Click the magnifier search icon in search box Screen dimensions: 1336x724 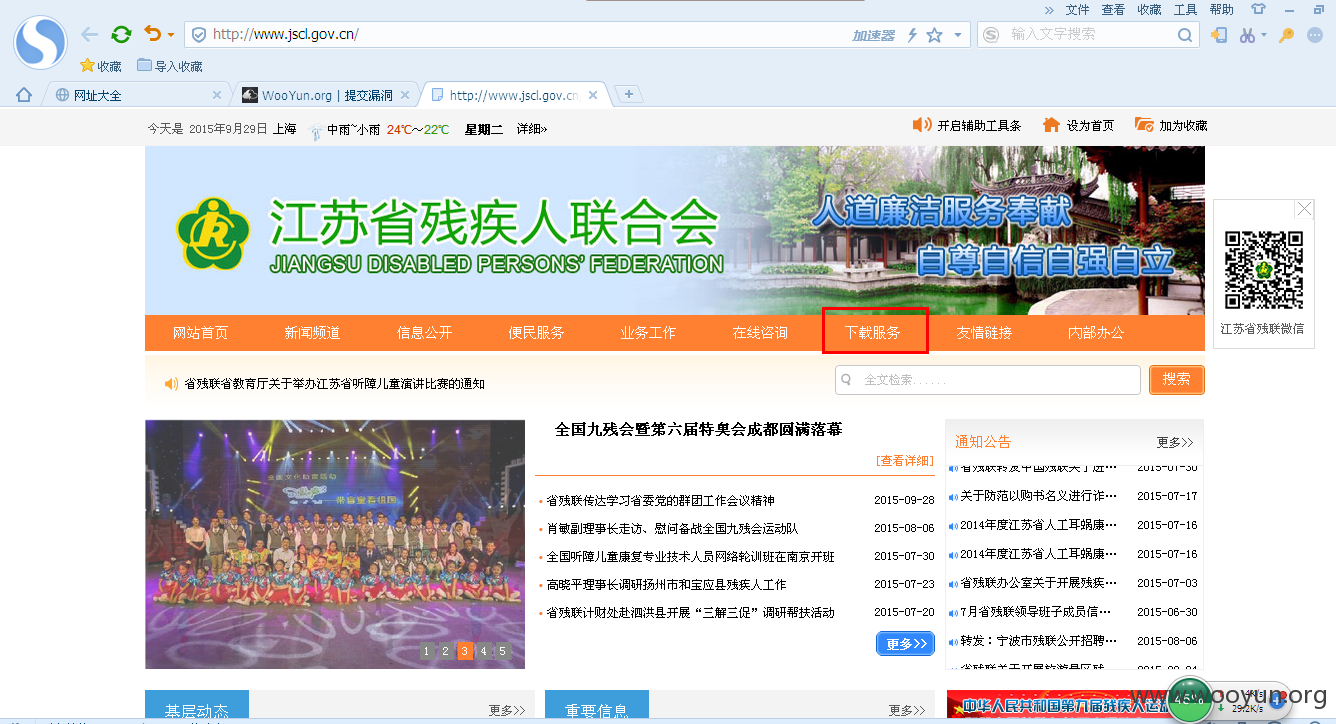point(1185,35)
